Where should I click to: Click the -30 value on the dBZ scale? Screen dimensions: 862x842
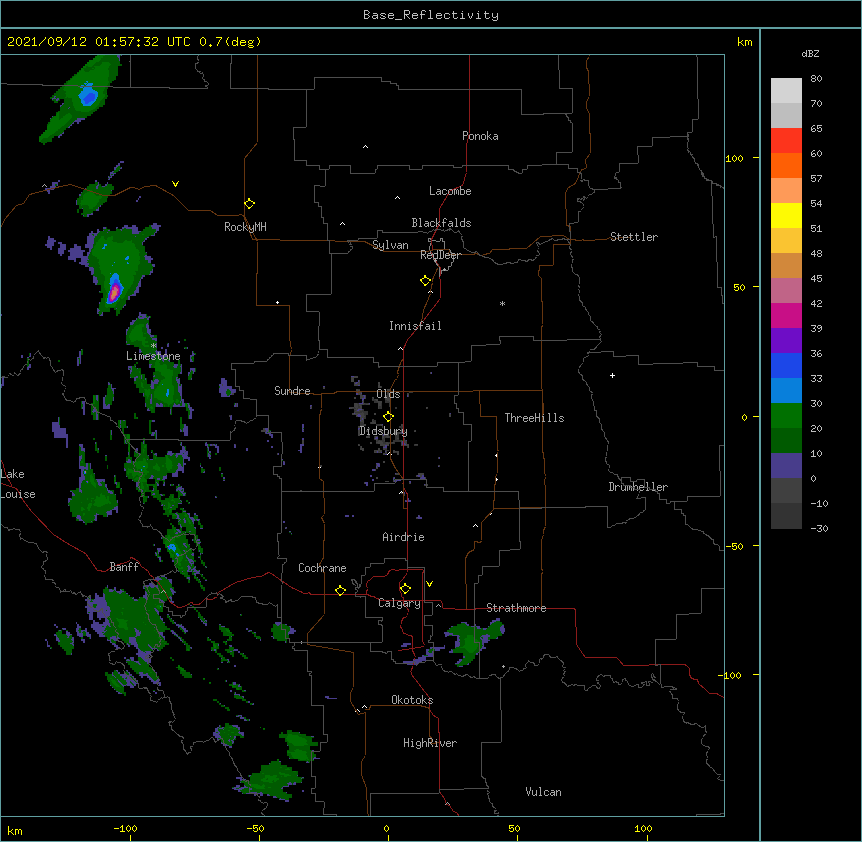click(819, 528)
